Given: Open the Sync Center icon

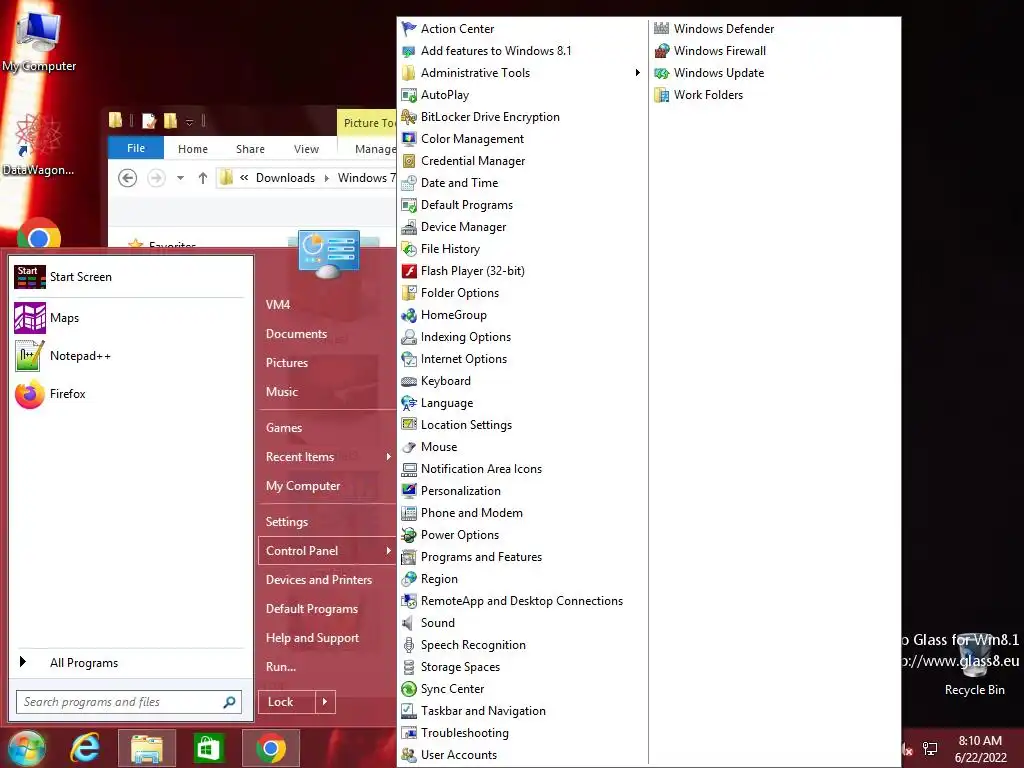Looking at the screenshot, I should click(409, 689).
